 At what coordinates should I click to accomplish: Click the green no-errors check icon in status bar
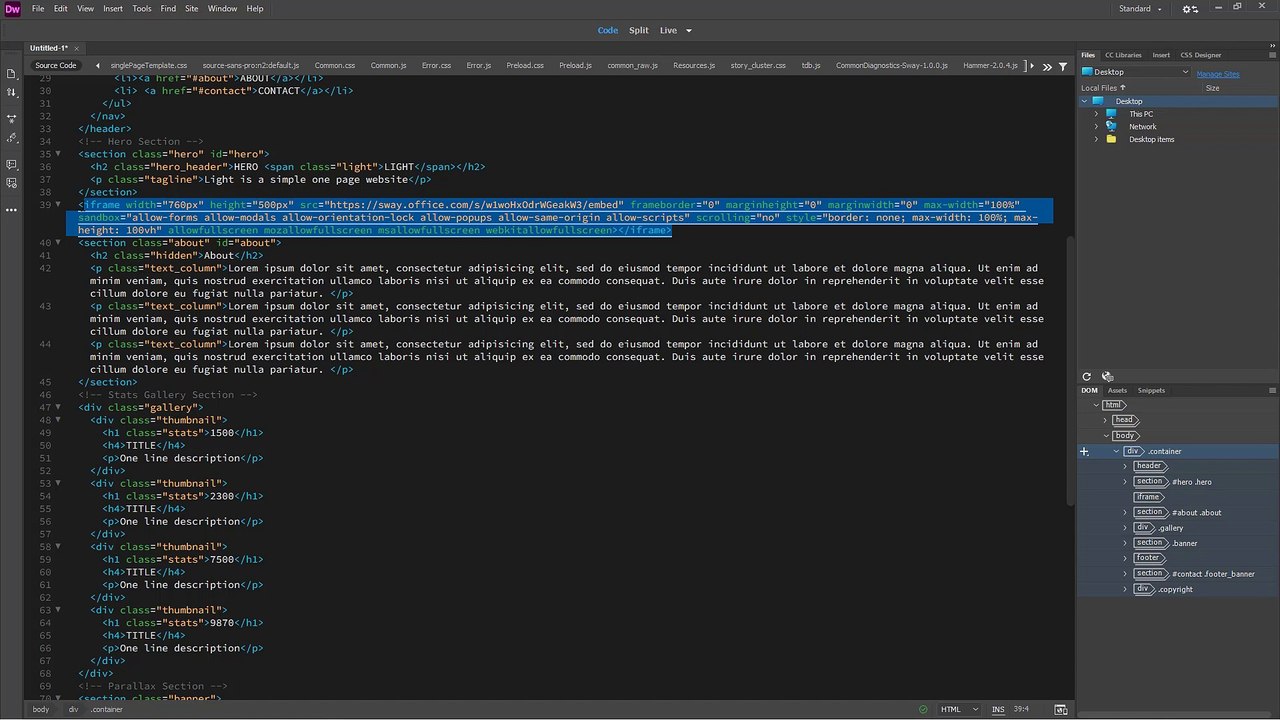point(923,710)
